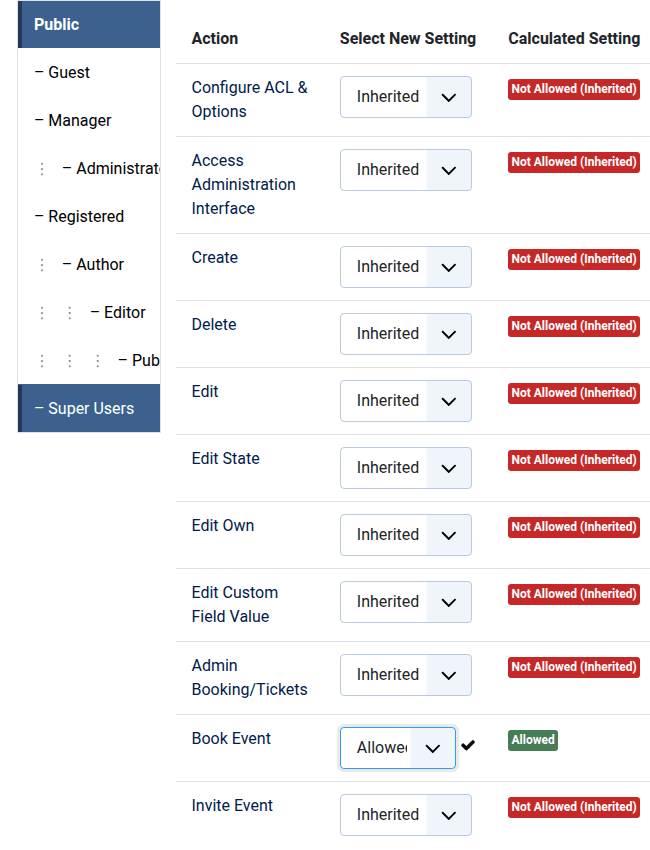This screenshot has height=850, width=650.
Task: Select the Public user group tab
Action: click(x=88, y=24)
